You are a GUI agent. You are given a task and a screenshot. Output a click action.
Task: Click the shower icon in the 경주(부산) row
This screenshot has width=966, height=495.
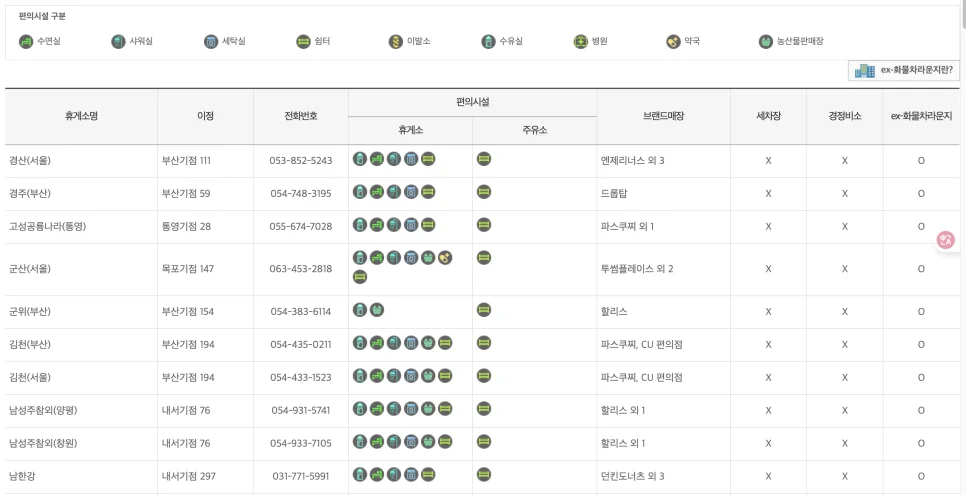[x=394, y=192]
